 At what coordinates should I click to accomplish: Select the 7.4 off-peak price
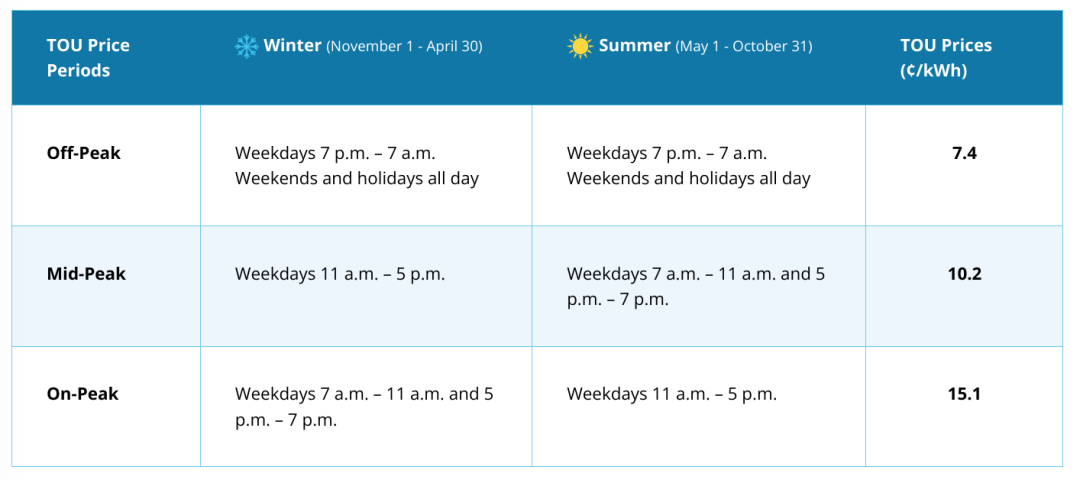tap(964, 153)
